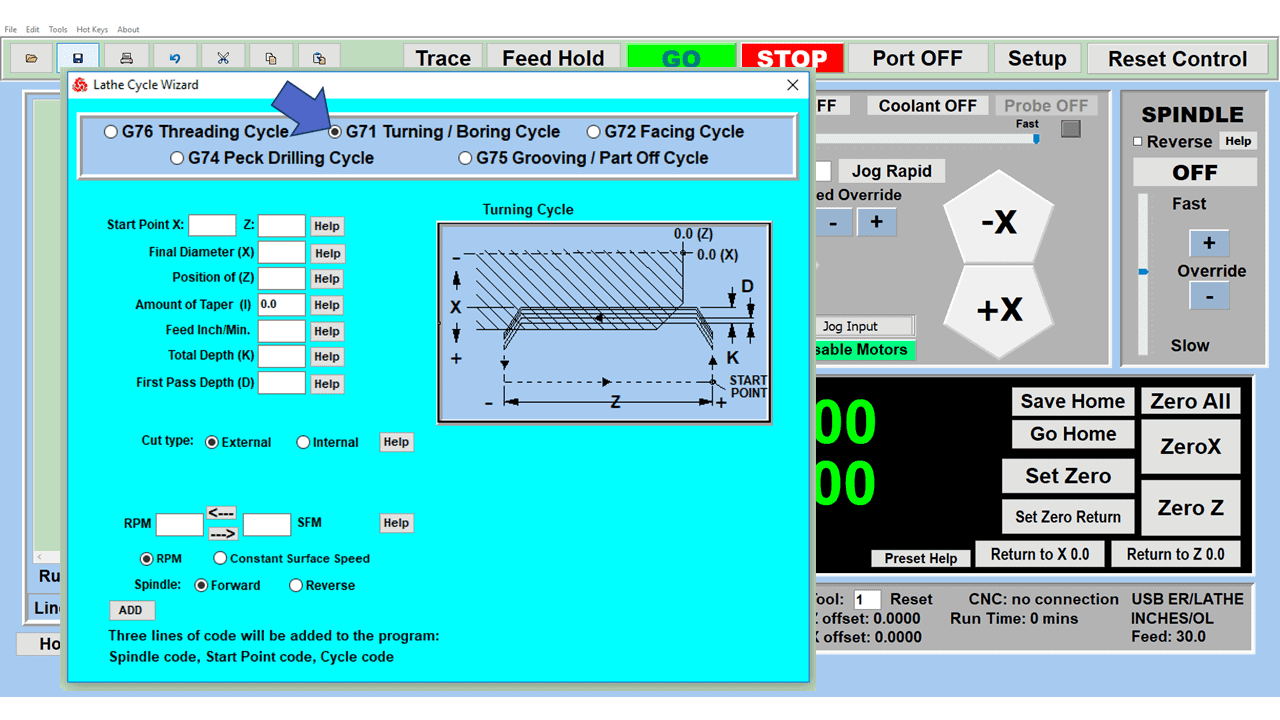The width and height of the screenshot is (1280, 720).
Task: Click the Preset Help button
Action: click(921, 558)
